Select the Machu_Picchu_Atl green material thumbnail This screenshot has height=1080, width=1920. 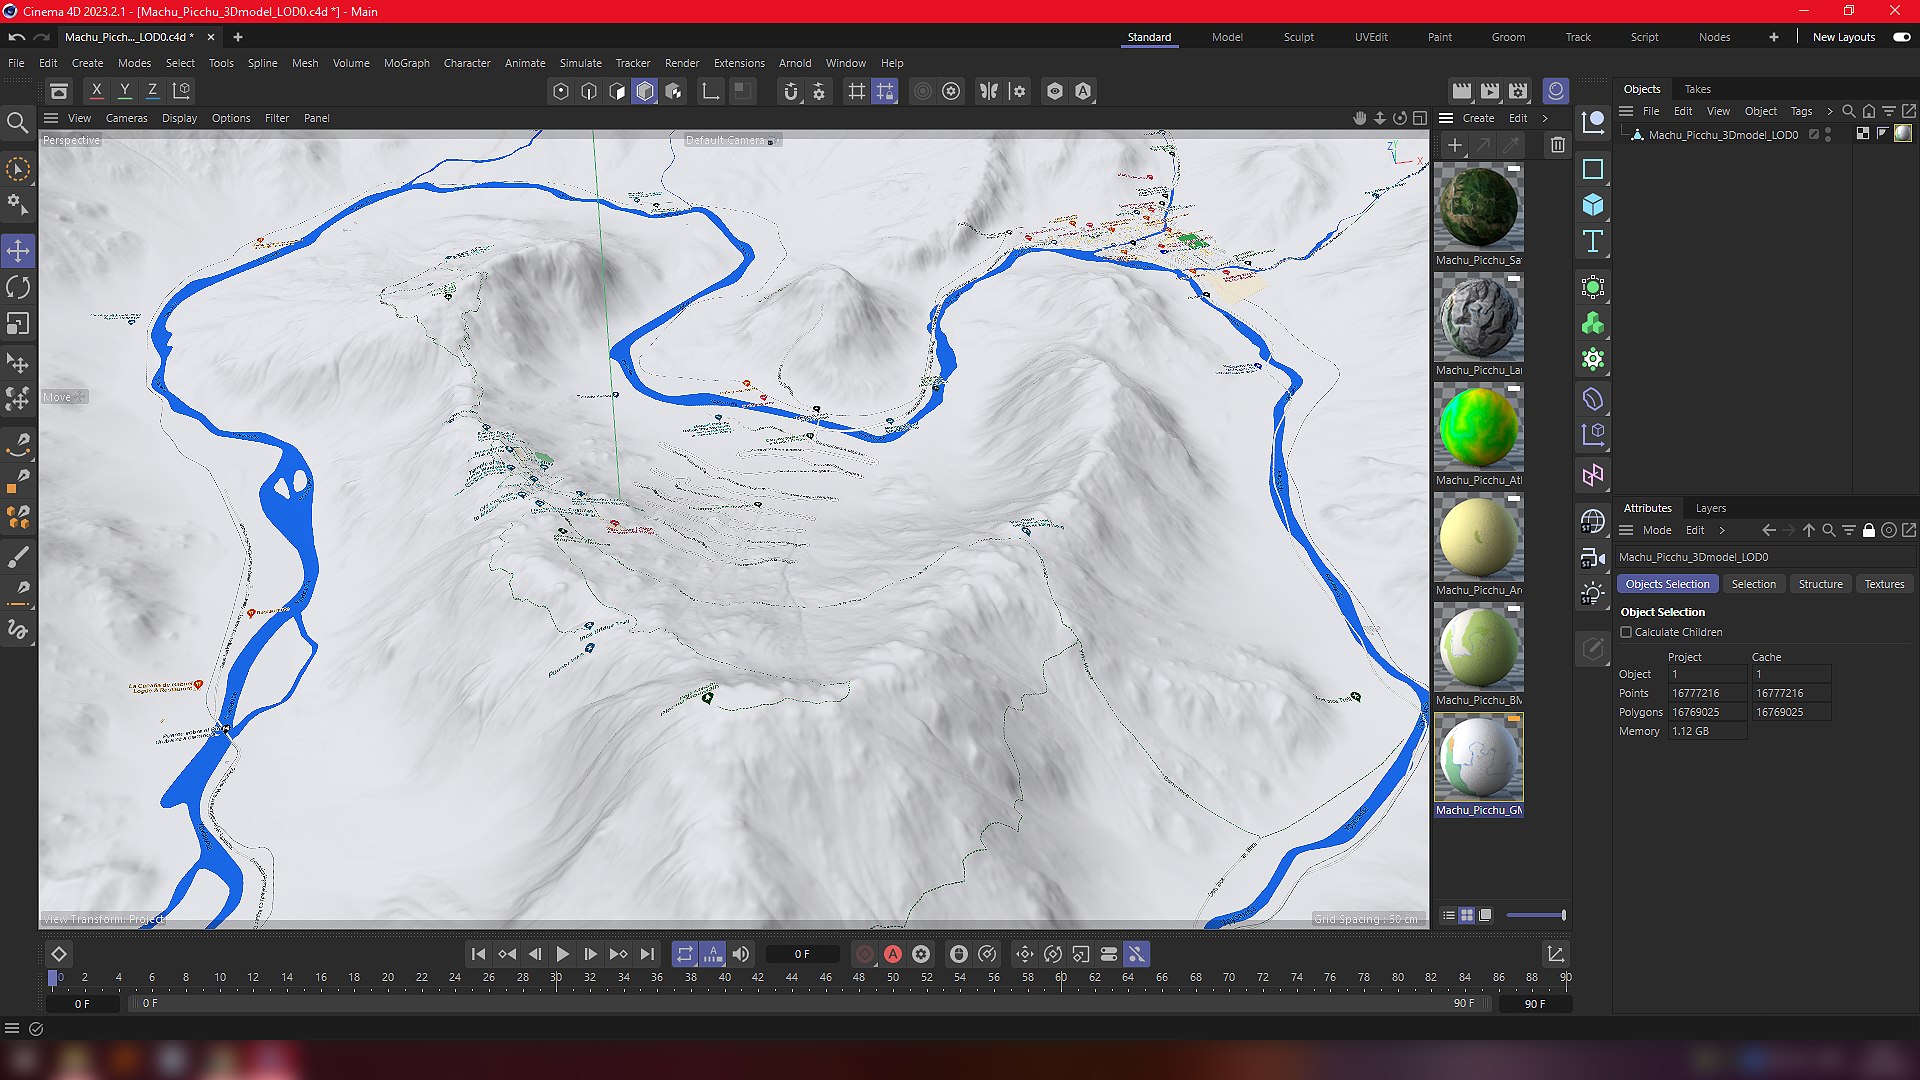(x=1478, y=428)
